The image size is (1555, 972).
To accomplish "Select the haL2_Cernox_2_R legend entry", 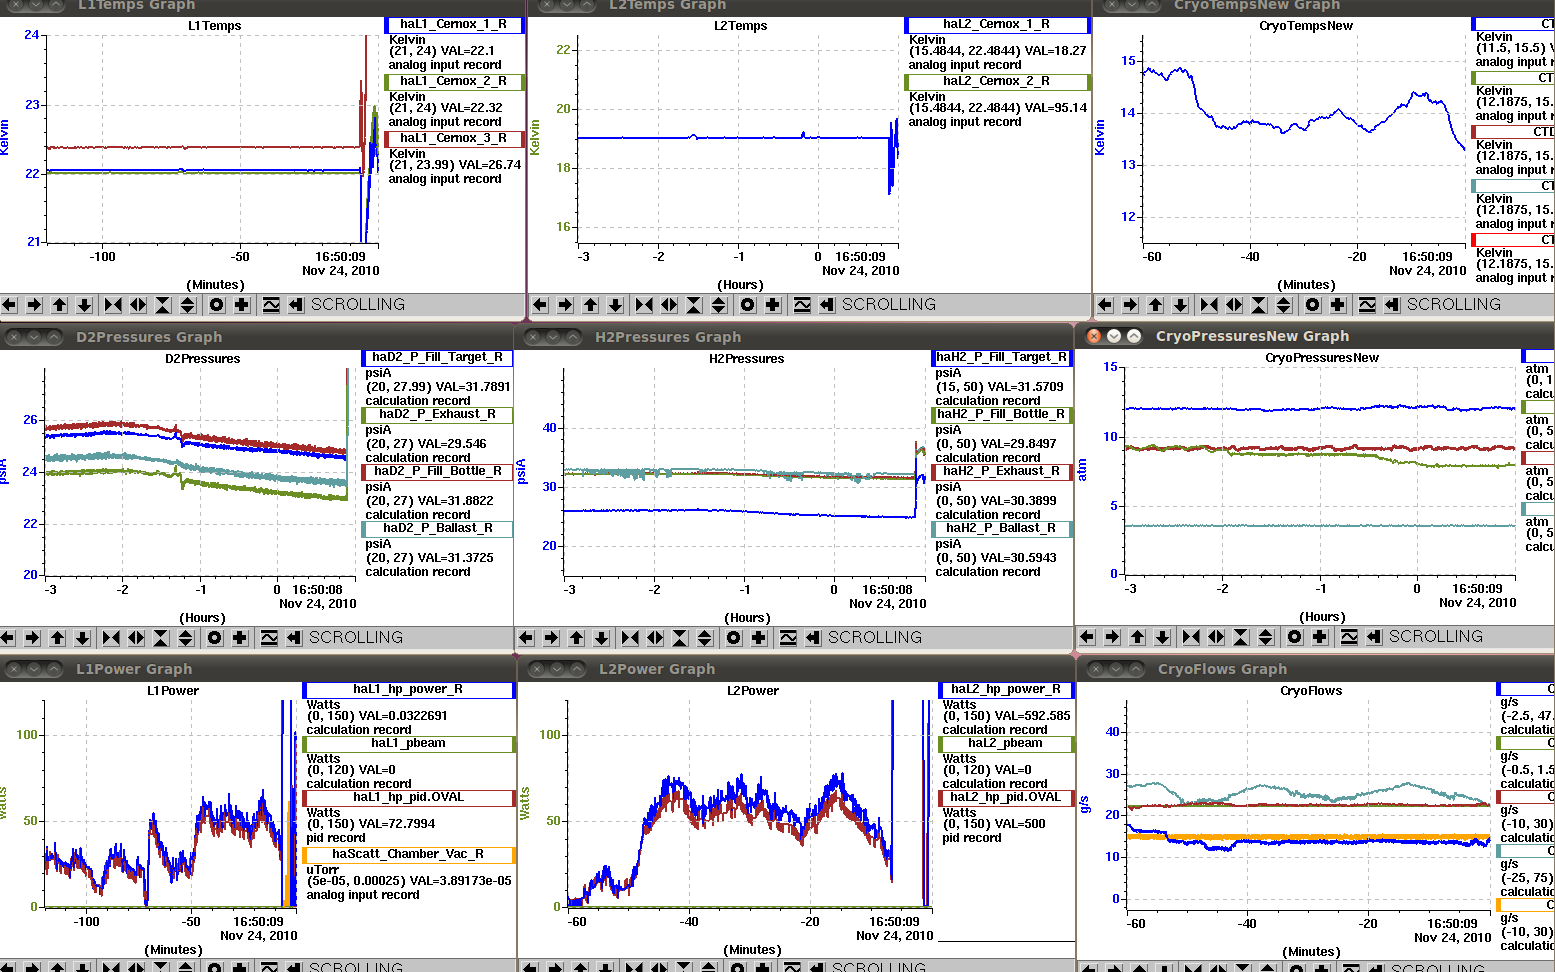I will (x=997, y=82).
